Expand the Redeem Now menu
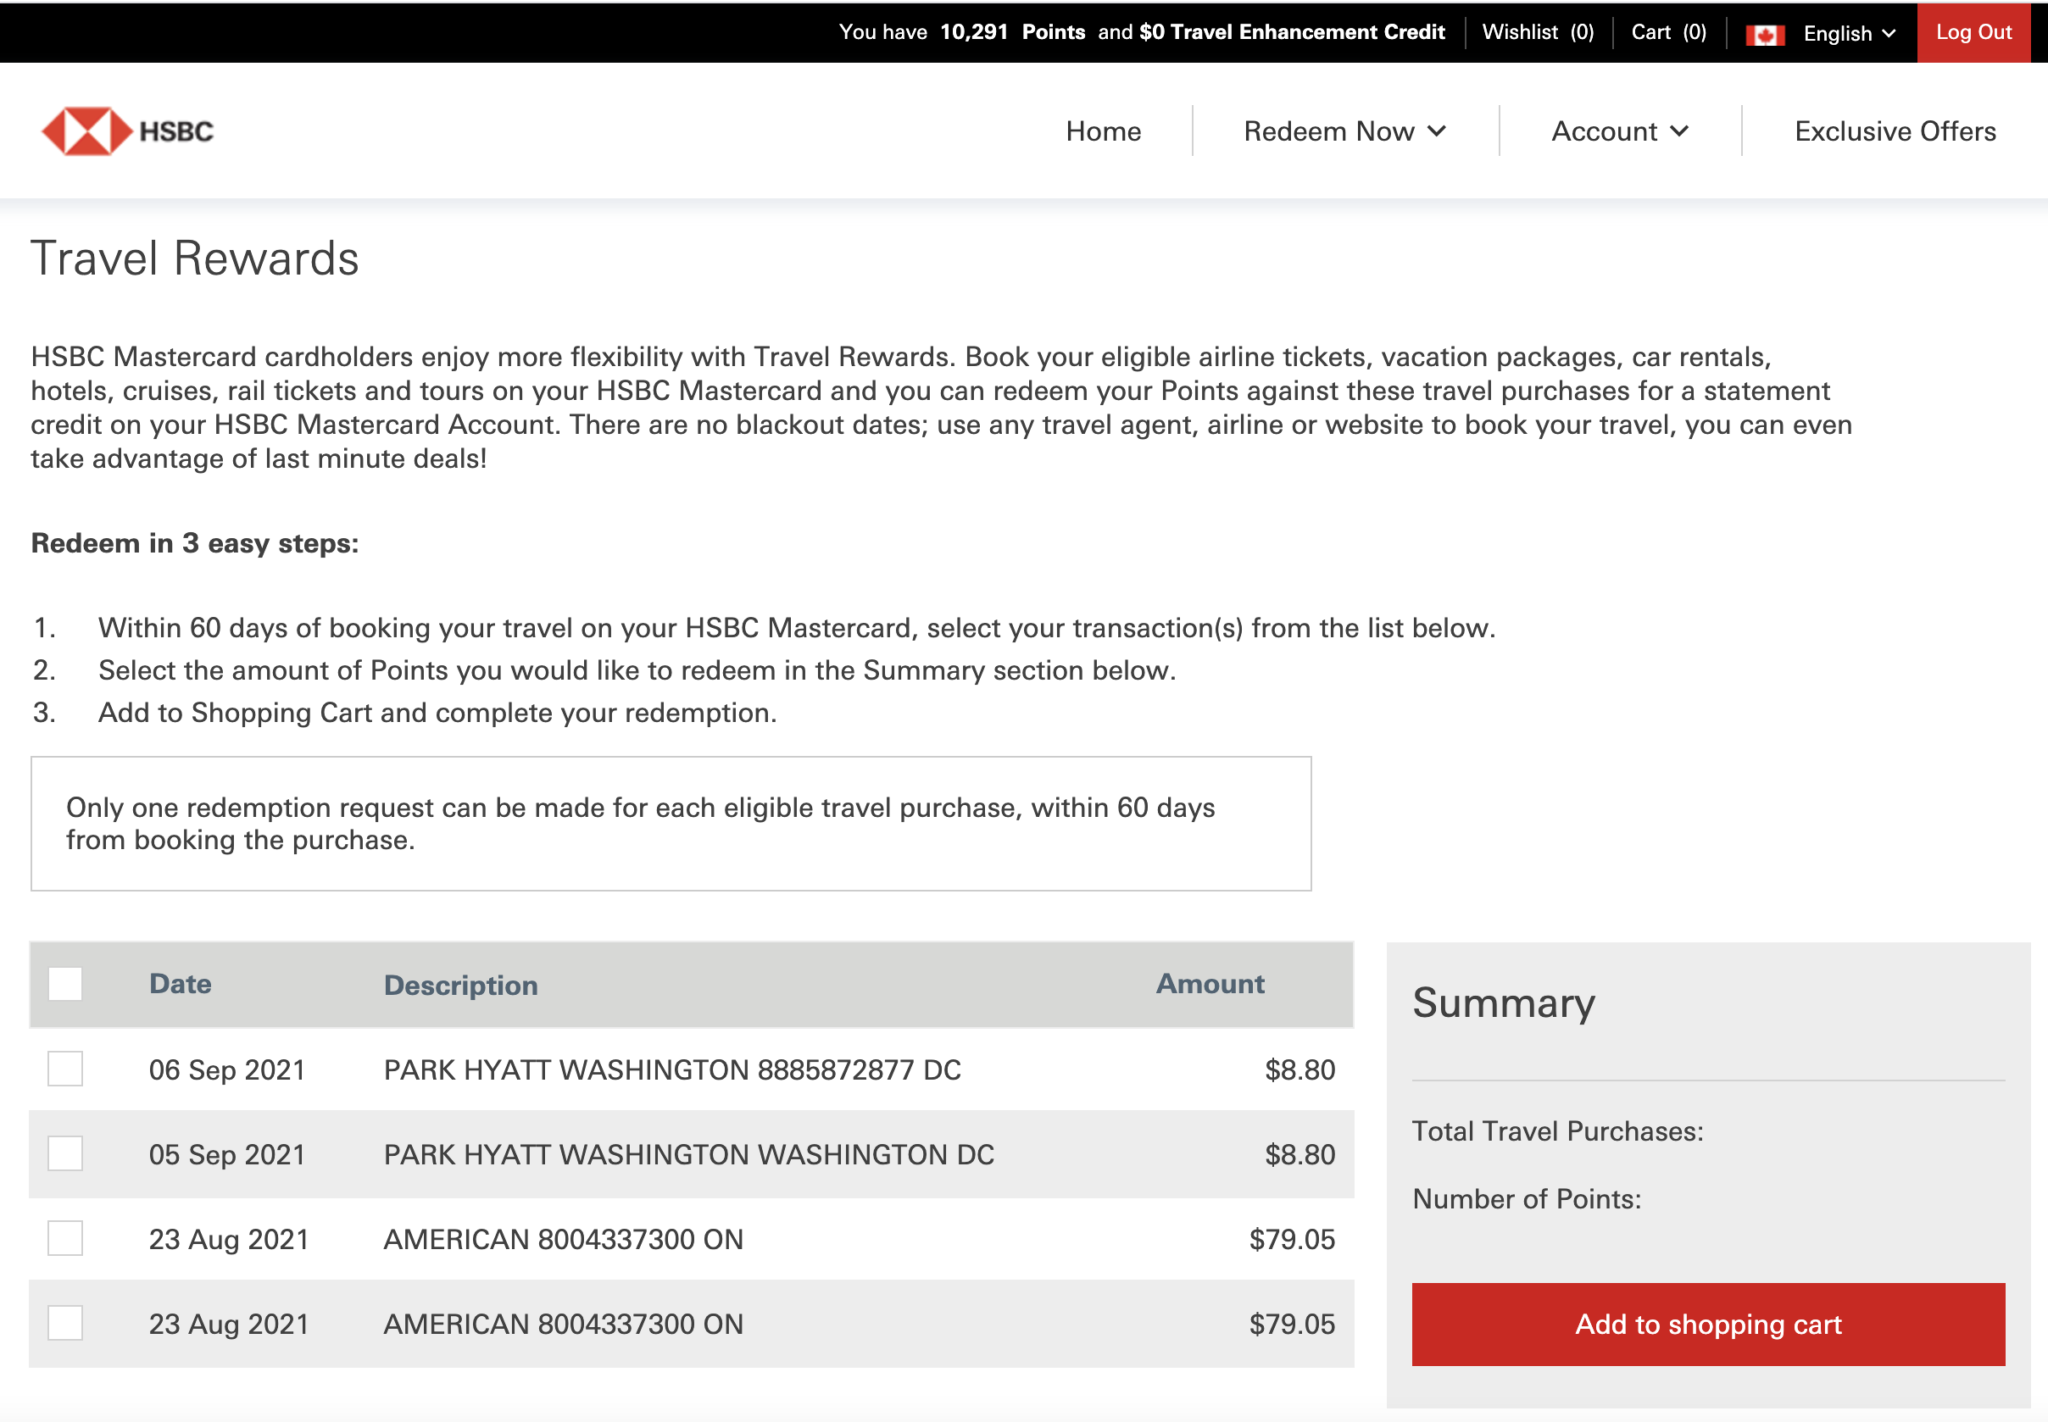Screen dimensions: 2048x1422 pyautogui.click(x=1345, y=131)
